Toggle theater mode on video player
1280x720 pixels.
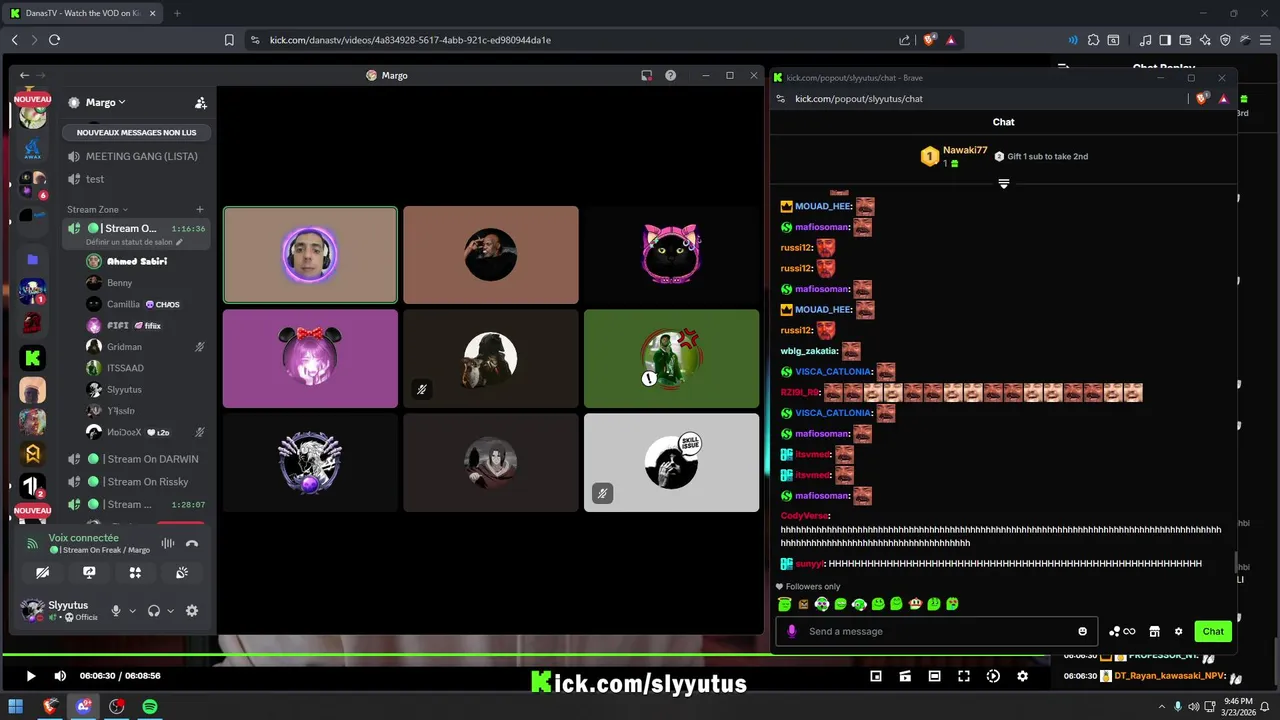[934, 676]
